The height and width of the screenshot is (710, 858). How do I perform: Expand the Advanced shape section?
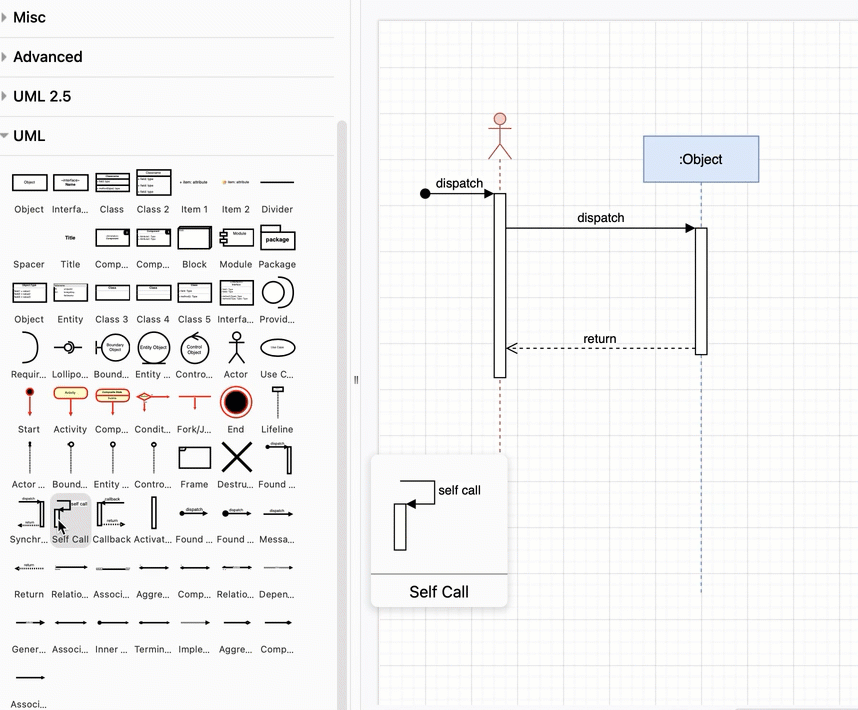coord(47,57)
